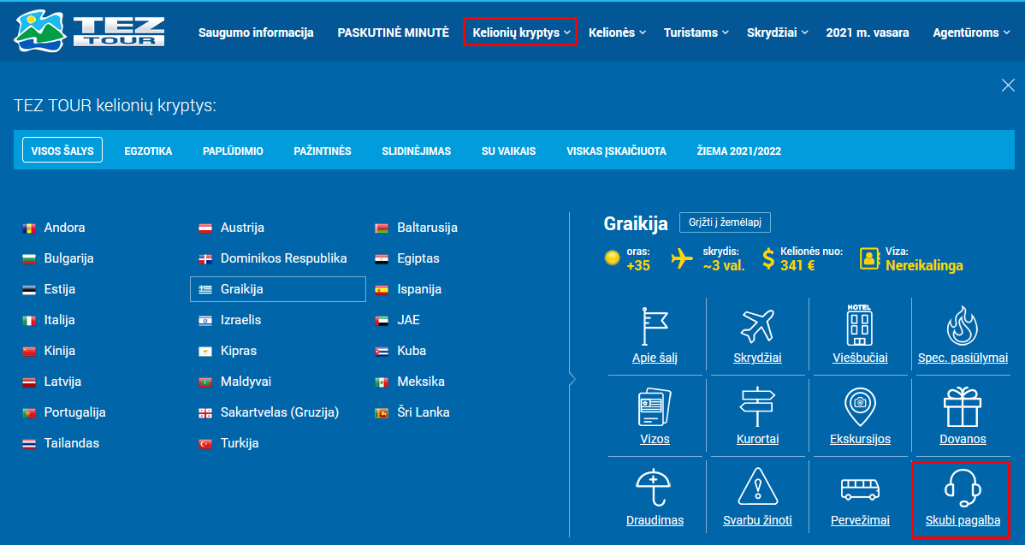1025x545 pixels.
Task: Select Italija country link
Action: (x=59, y=320)
